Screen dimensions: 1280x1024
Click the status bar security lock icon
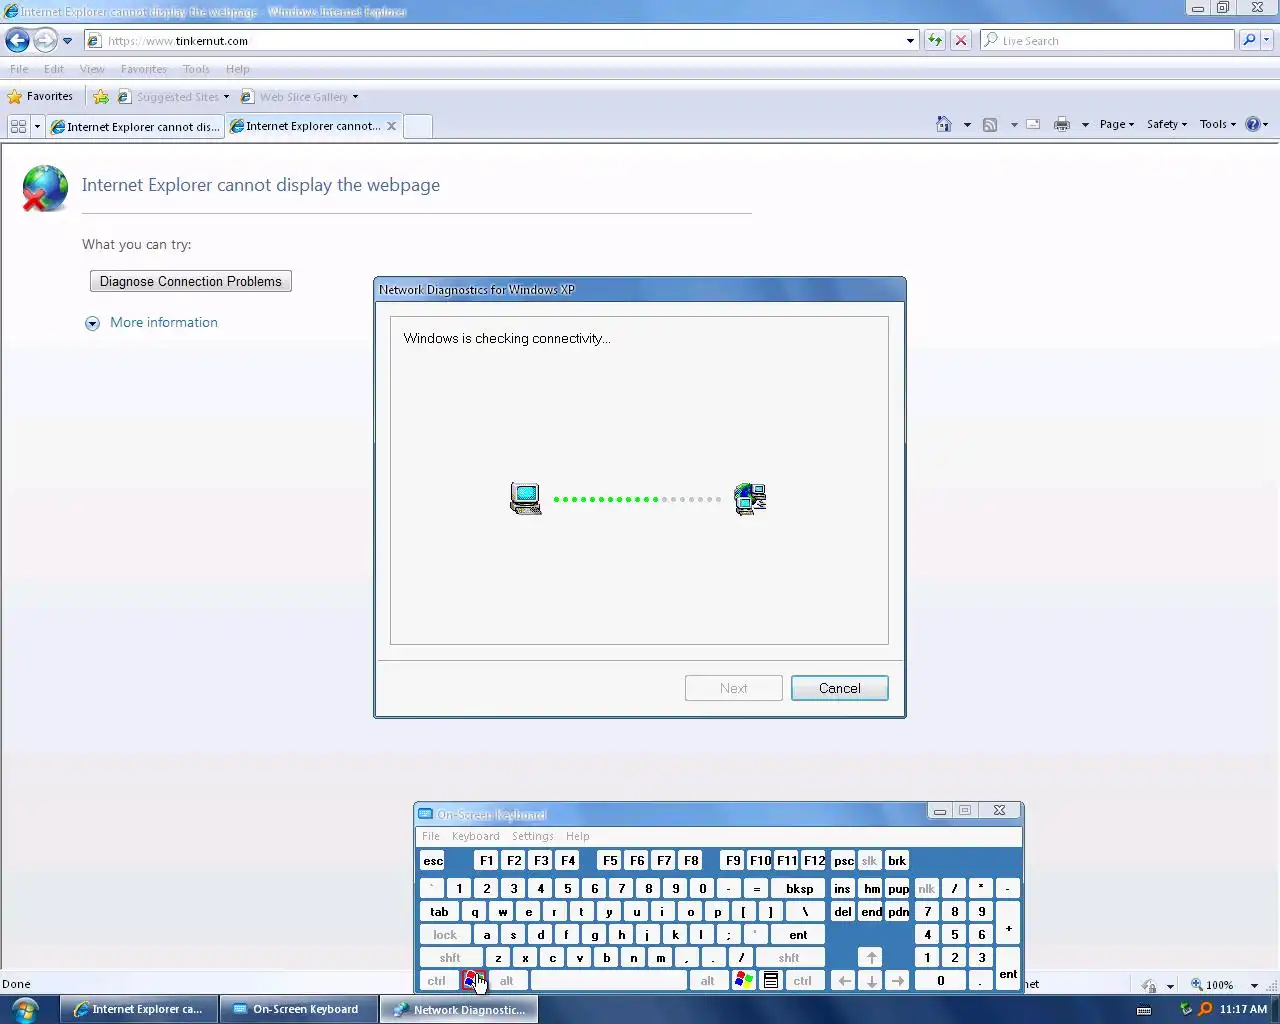1149,985
